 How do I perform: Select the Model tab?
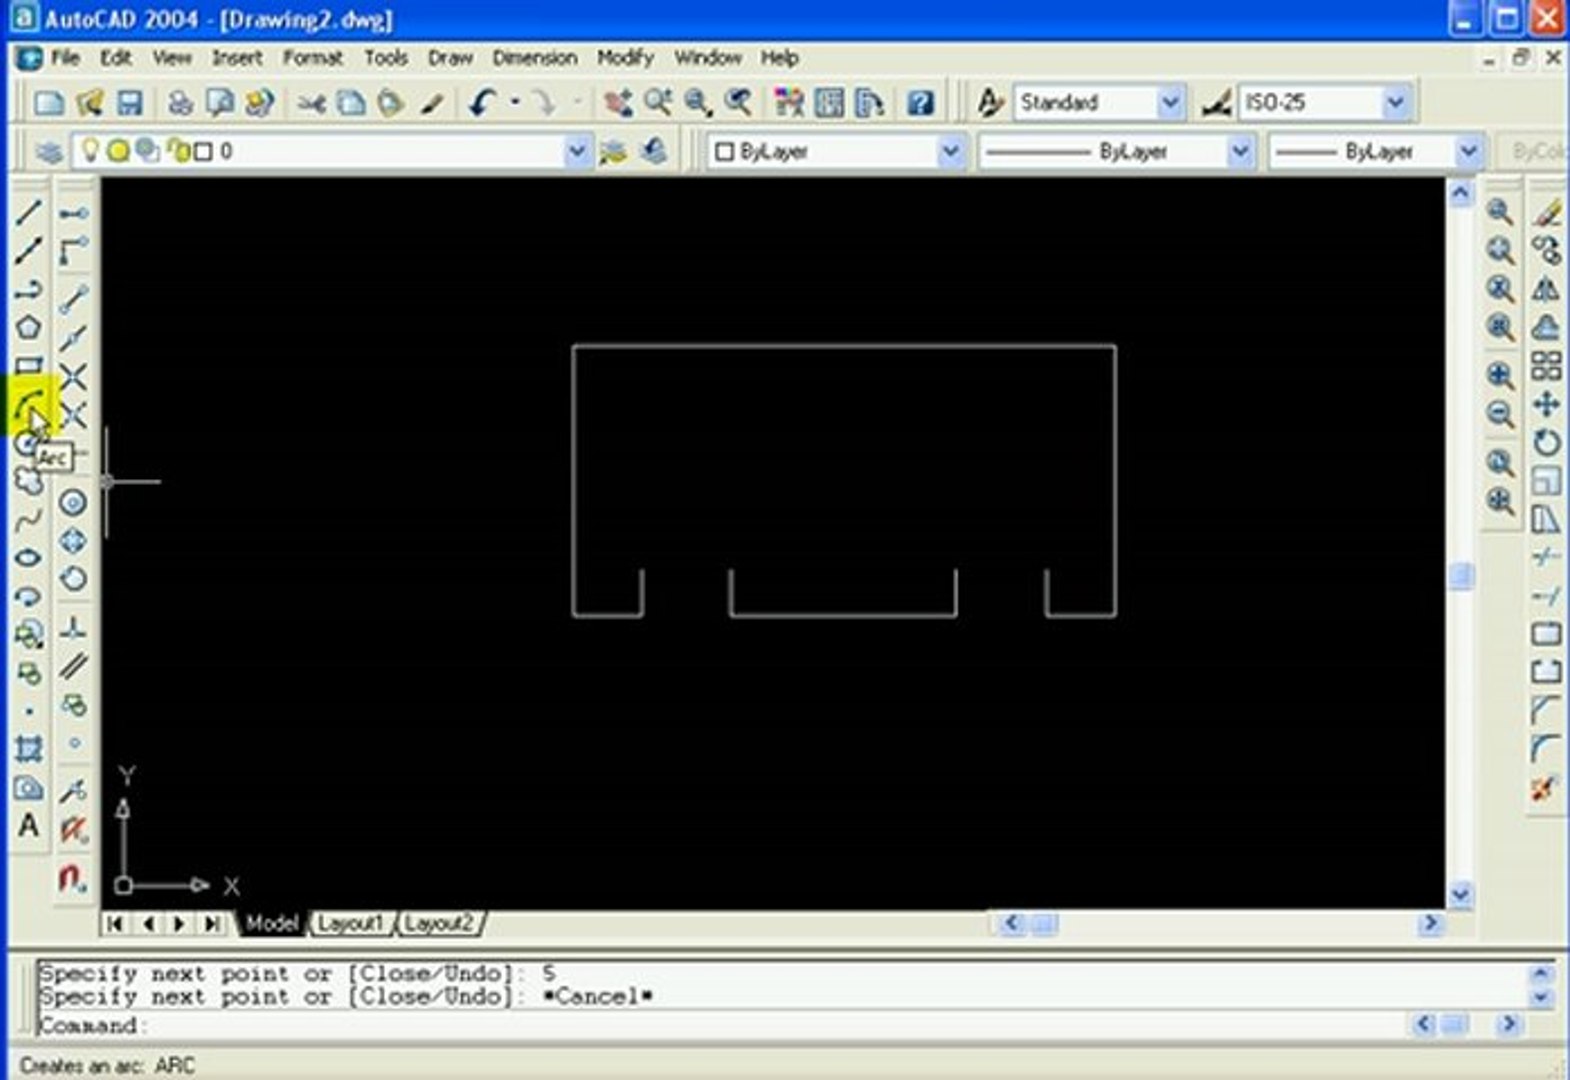272,923
